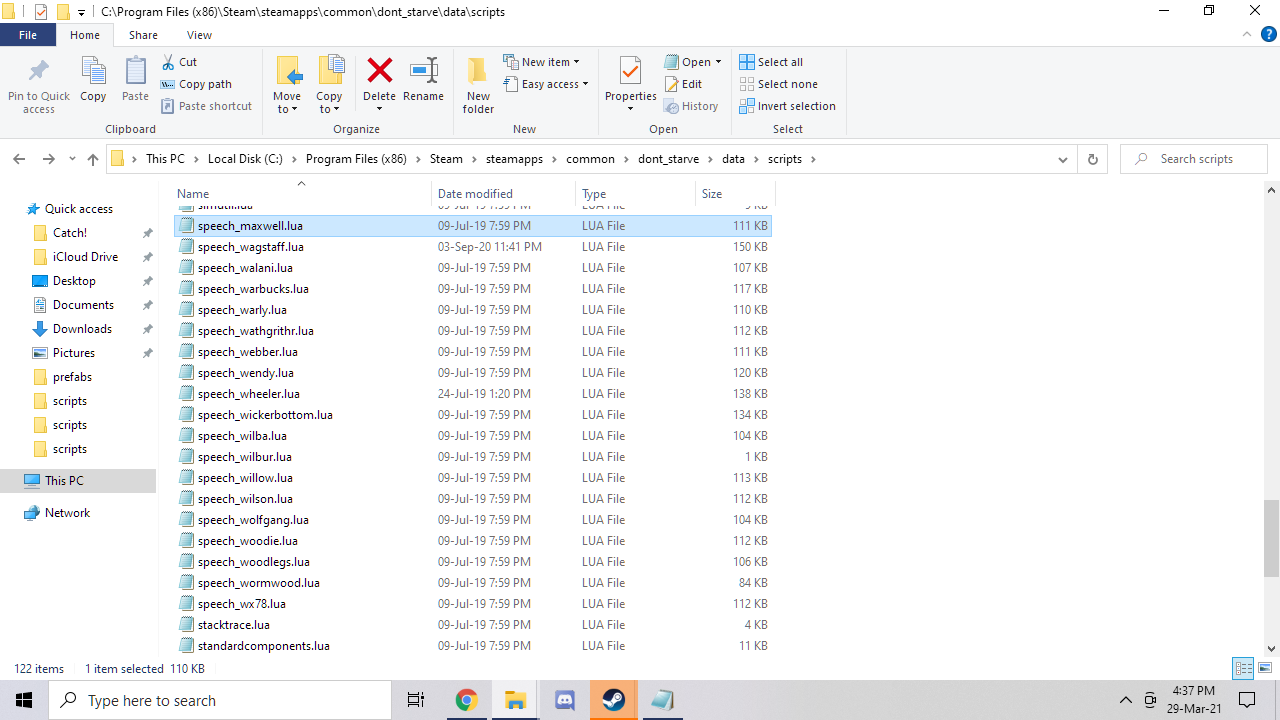
Task: Switch to large icons view toggle
Action: tap(1265, 669)
